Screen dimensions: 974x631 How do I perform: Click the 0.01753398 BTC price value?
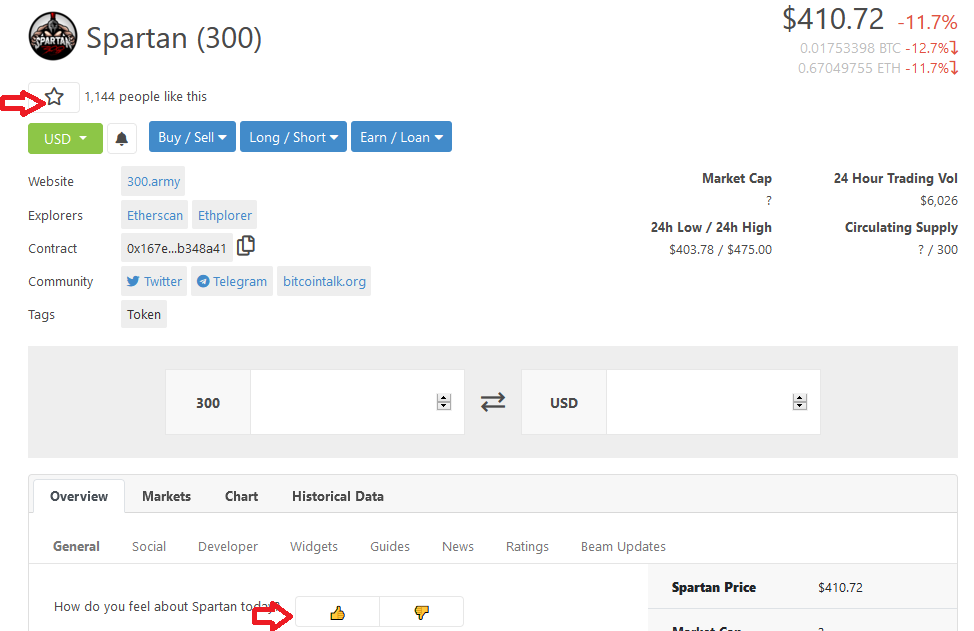pyautogui.click(x=850, y=48)
